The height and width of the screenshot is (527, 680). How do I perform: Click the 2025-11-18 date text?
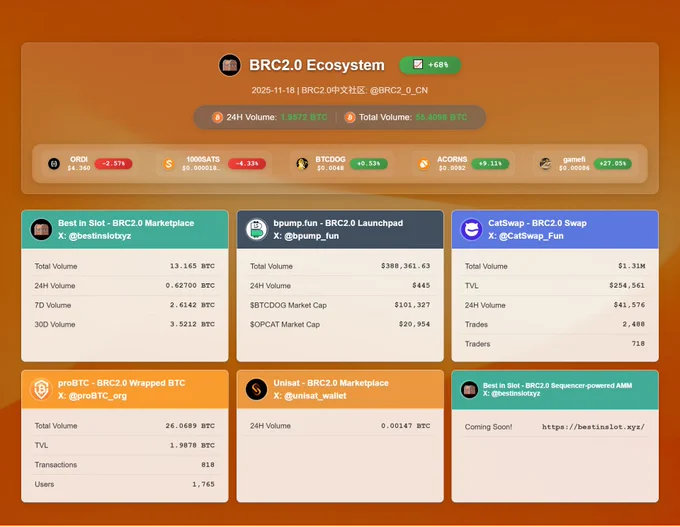pyautogui.click(x=272, y=90)
